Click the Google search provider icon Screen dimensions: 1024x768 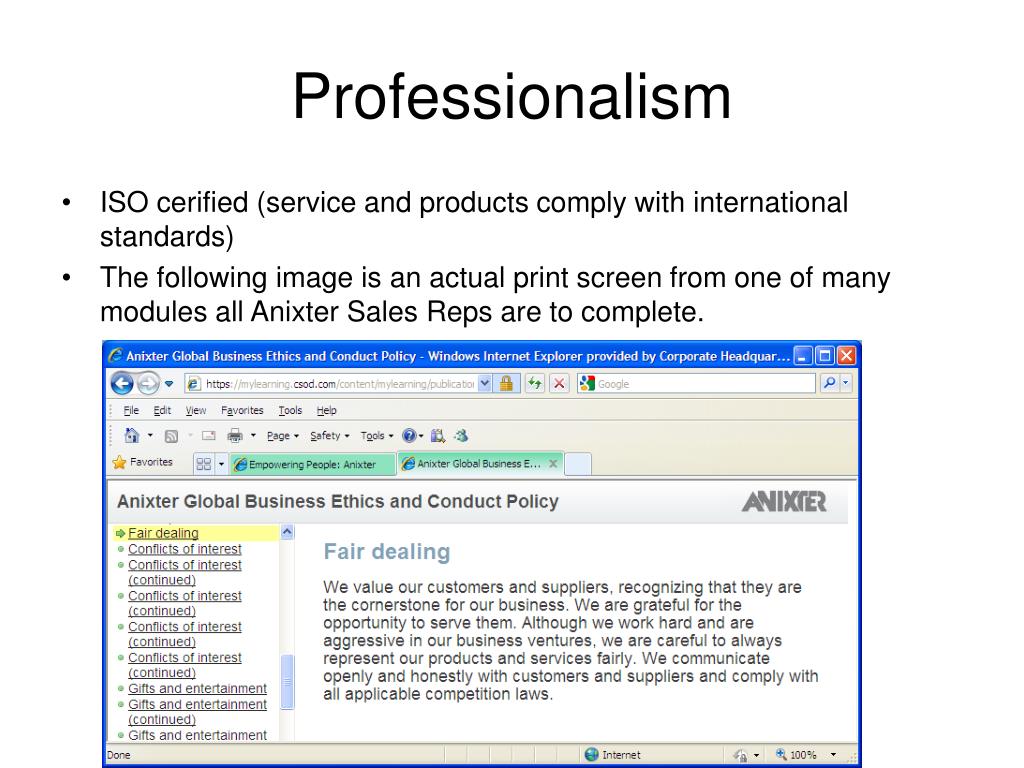point(586,383)
